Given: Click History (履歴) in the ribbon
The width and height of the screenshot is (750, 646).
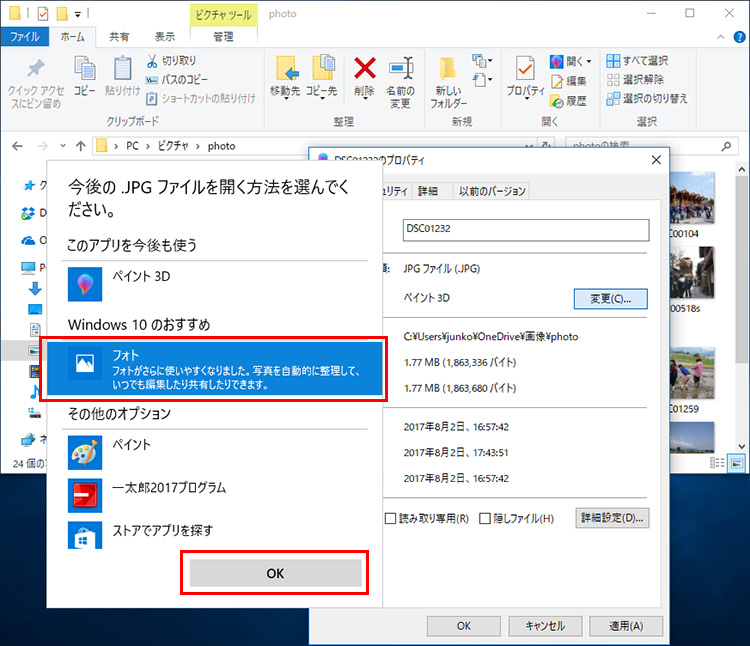Looking at the screenshot, I should (568, 101).
